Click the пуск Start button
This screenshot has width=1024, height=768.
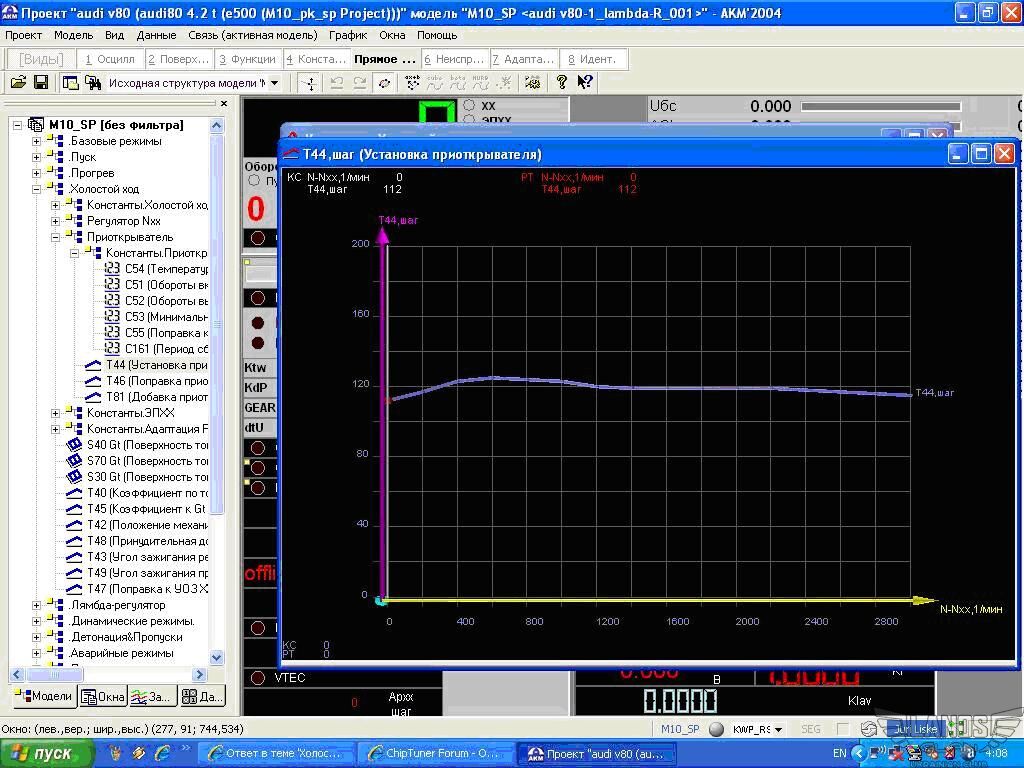coord(47,753)
